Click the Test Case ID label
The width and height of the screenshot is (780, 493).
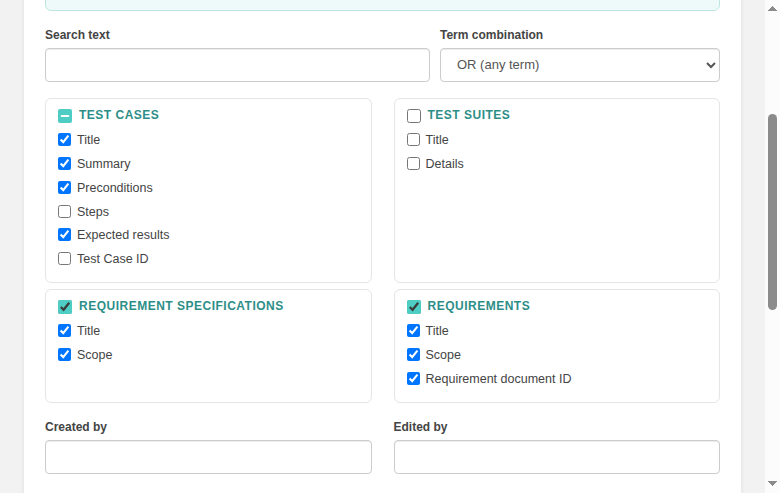pyautogui.click(x=113, y=259)
